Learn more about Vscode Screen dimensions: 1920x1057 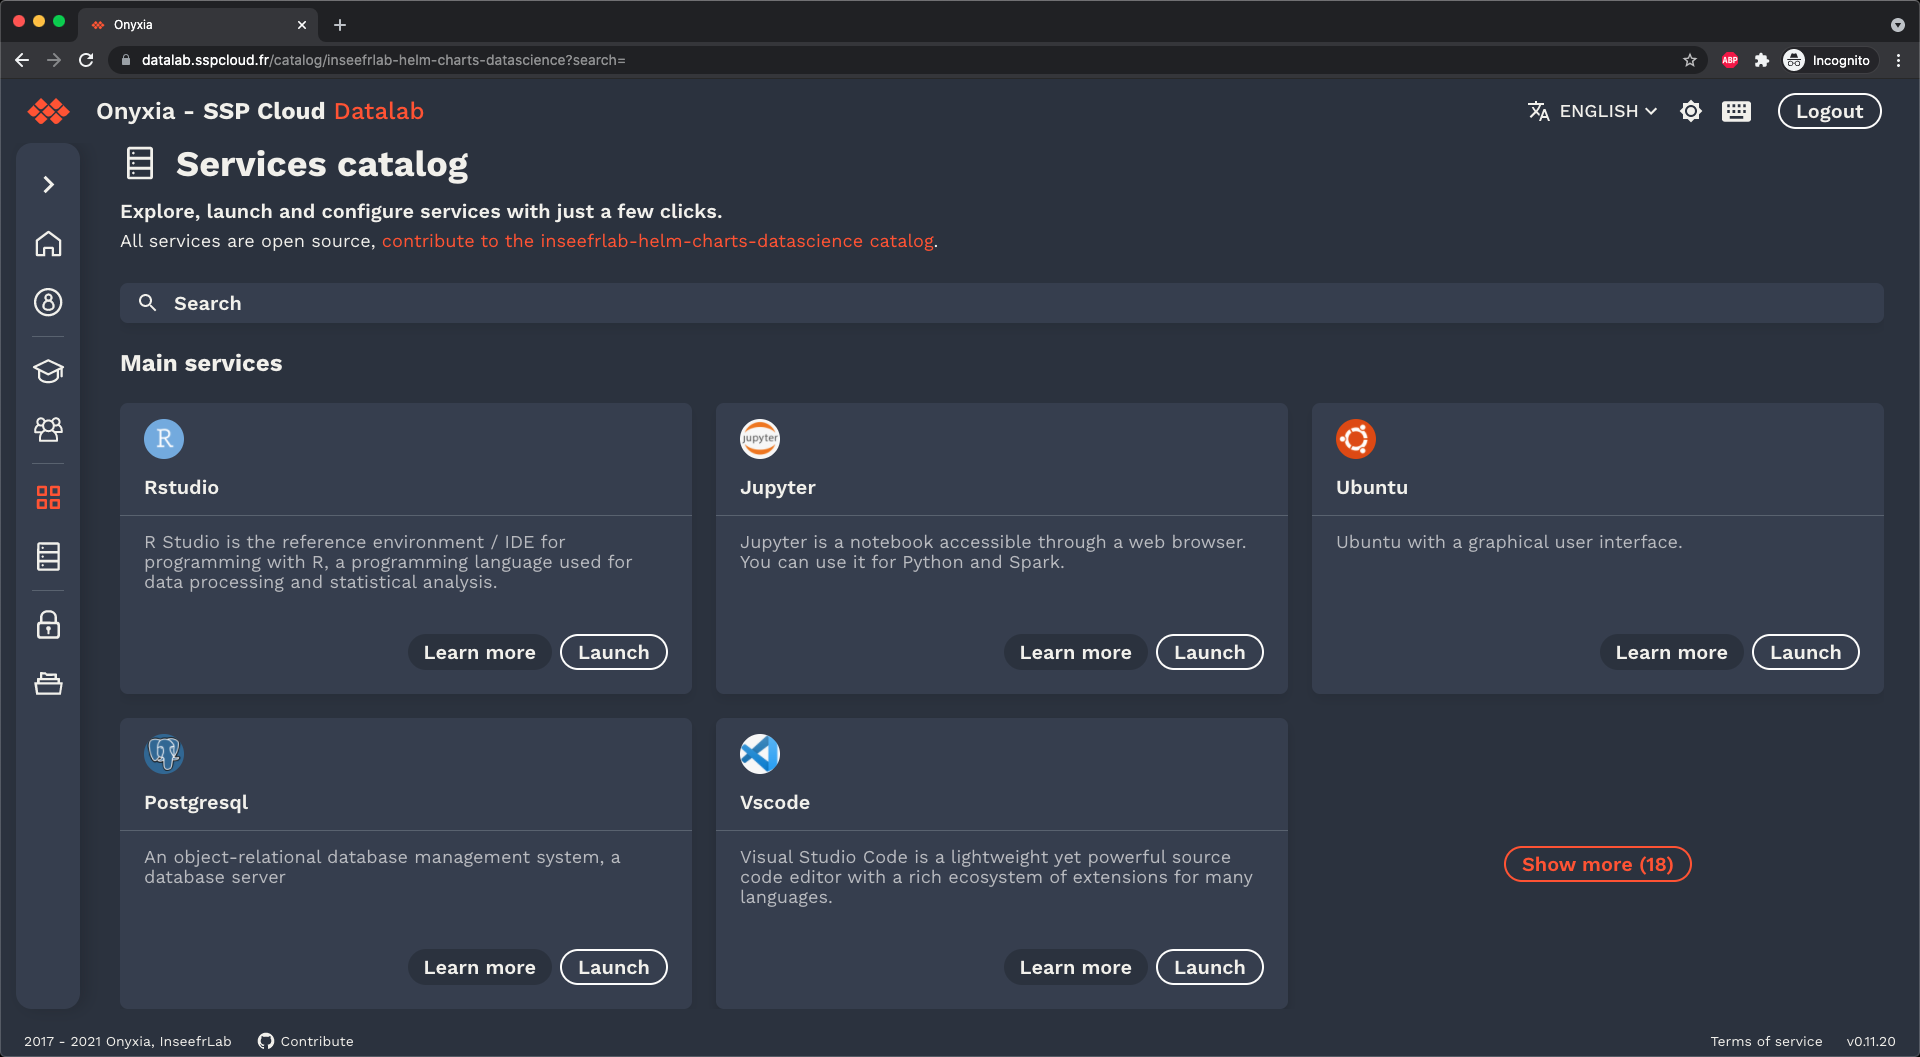(x=1075, y=967)
